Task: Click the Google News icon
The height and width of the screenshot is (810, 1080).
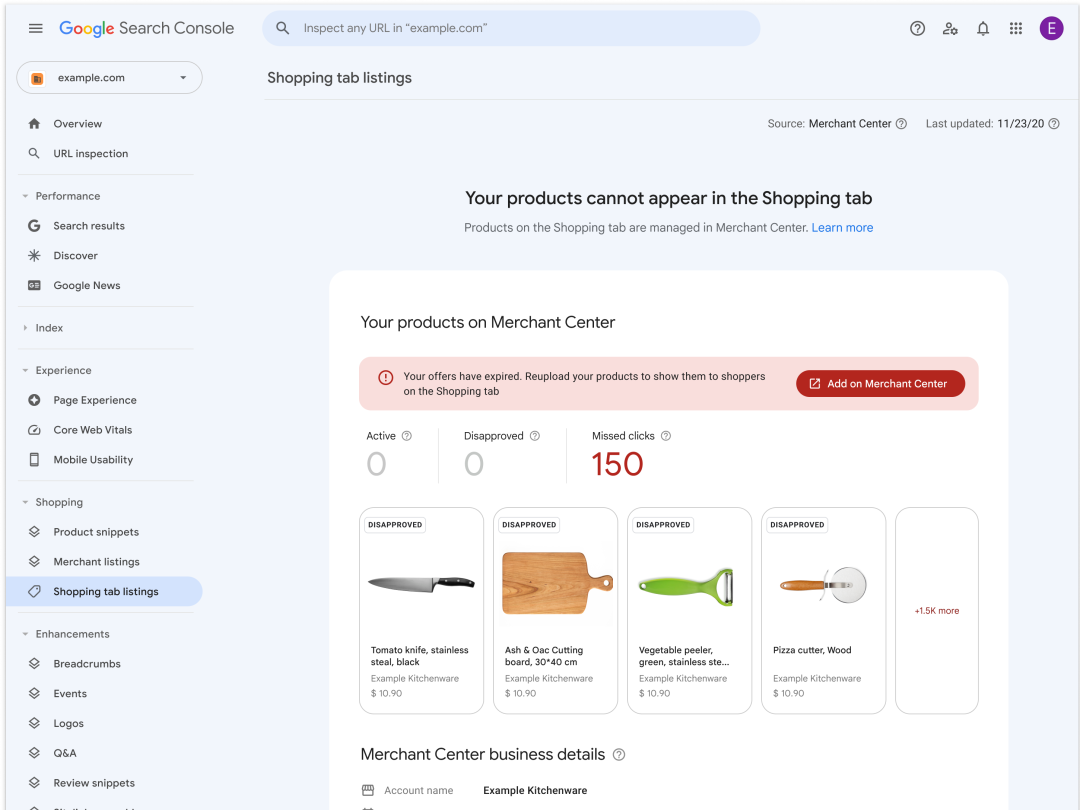Action: click(x=34, y=285)
